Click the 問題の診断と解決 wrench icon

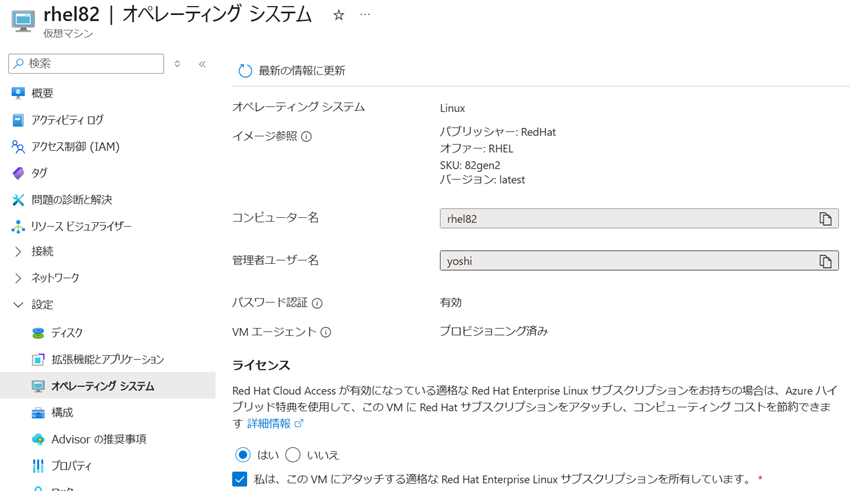point(18,199)
